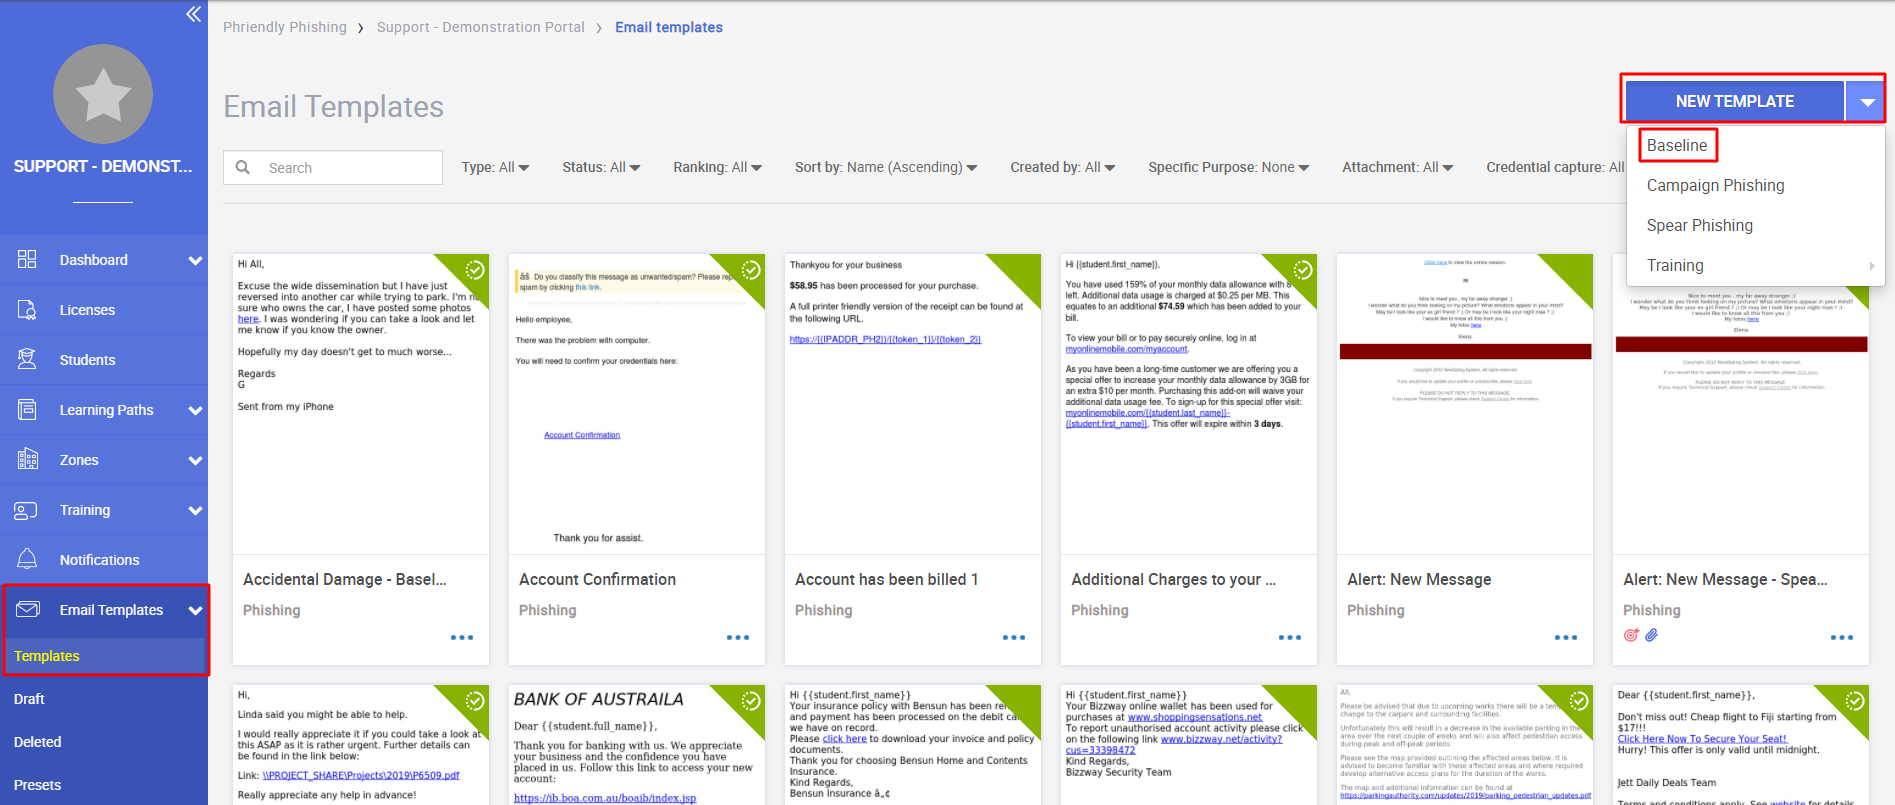Click the Additional Charges to your ... title
Viewport: 1895px width, 805px height.
(1173, 579)
